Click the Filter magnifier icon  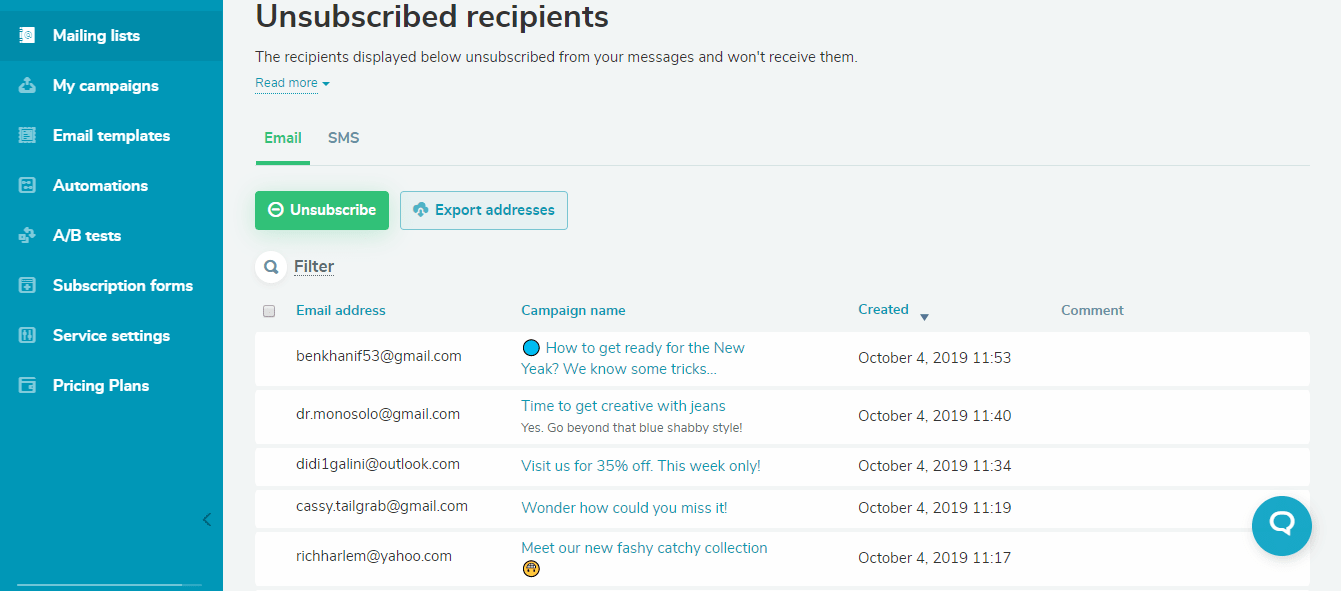coord(270,266)
